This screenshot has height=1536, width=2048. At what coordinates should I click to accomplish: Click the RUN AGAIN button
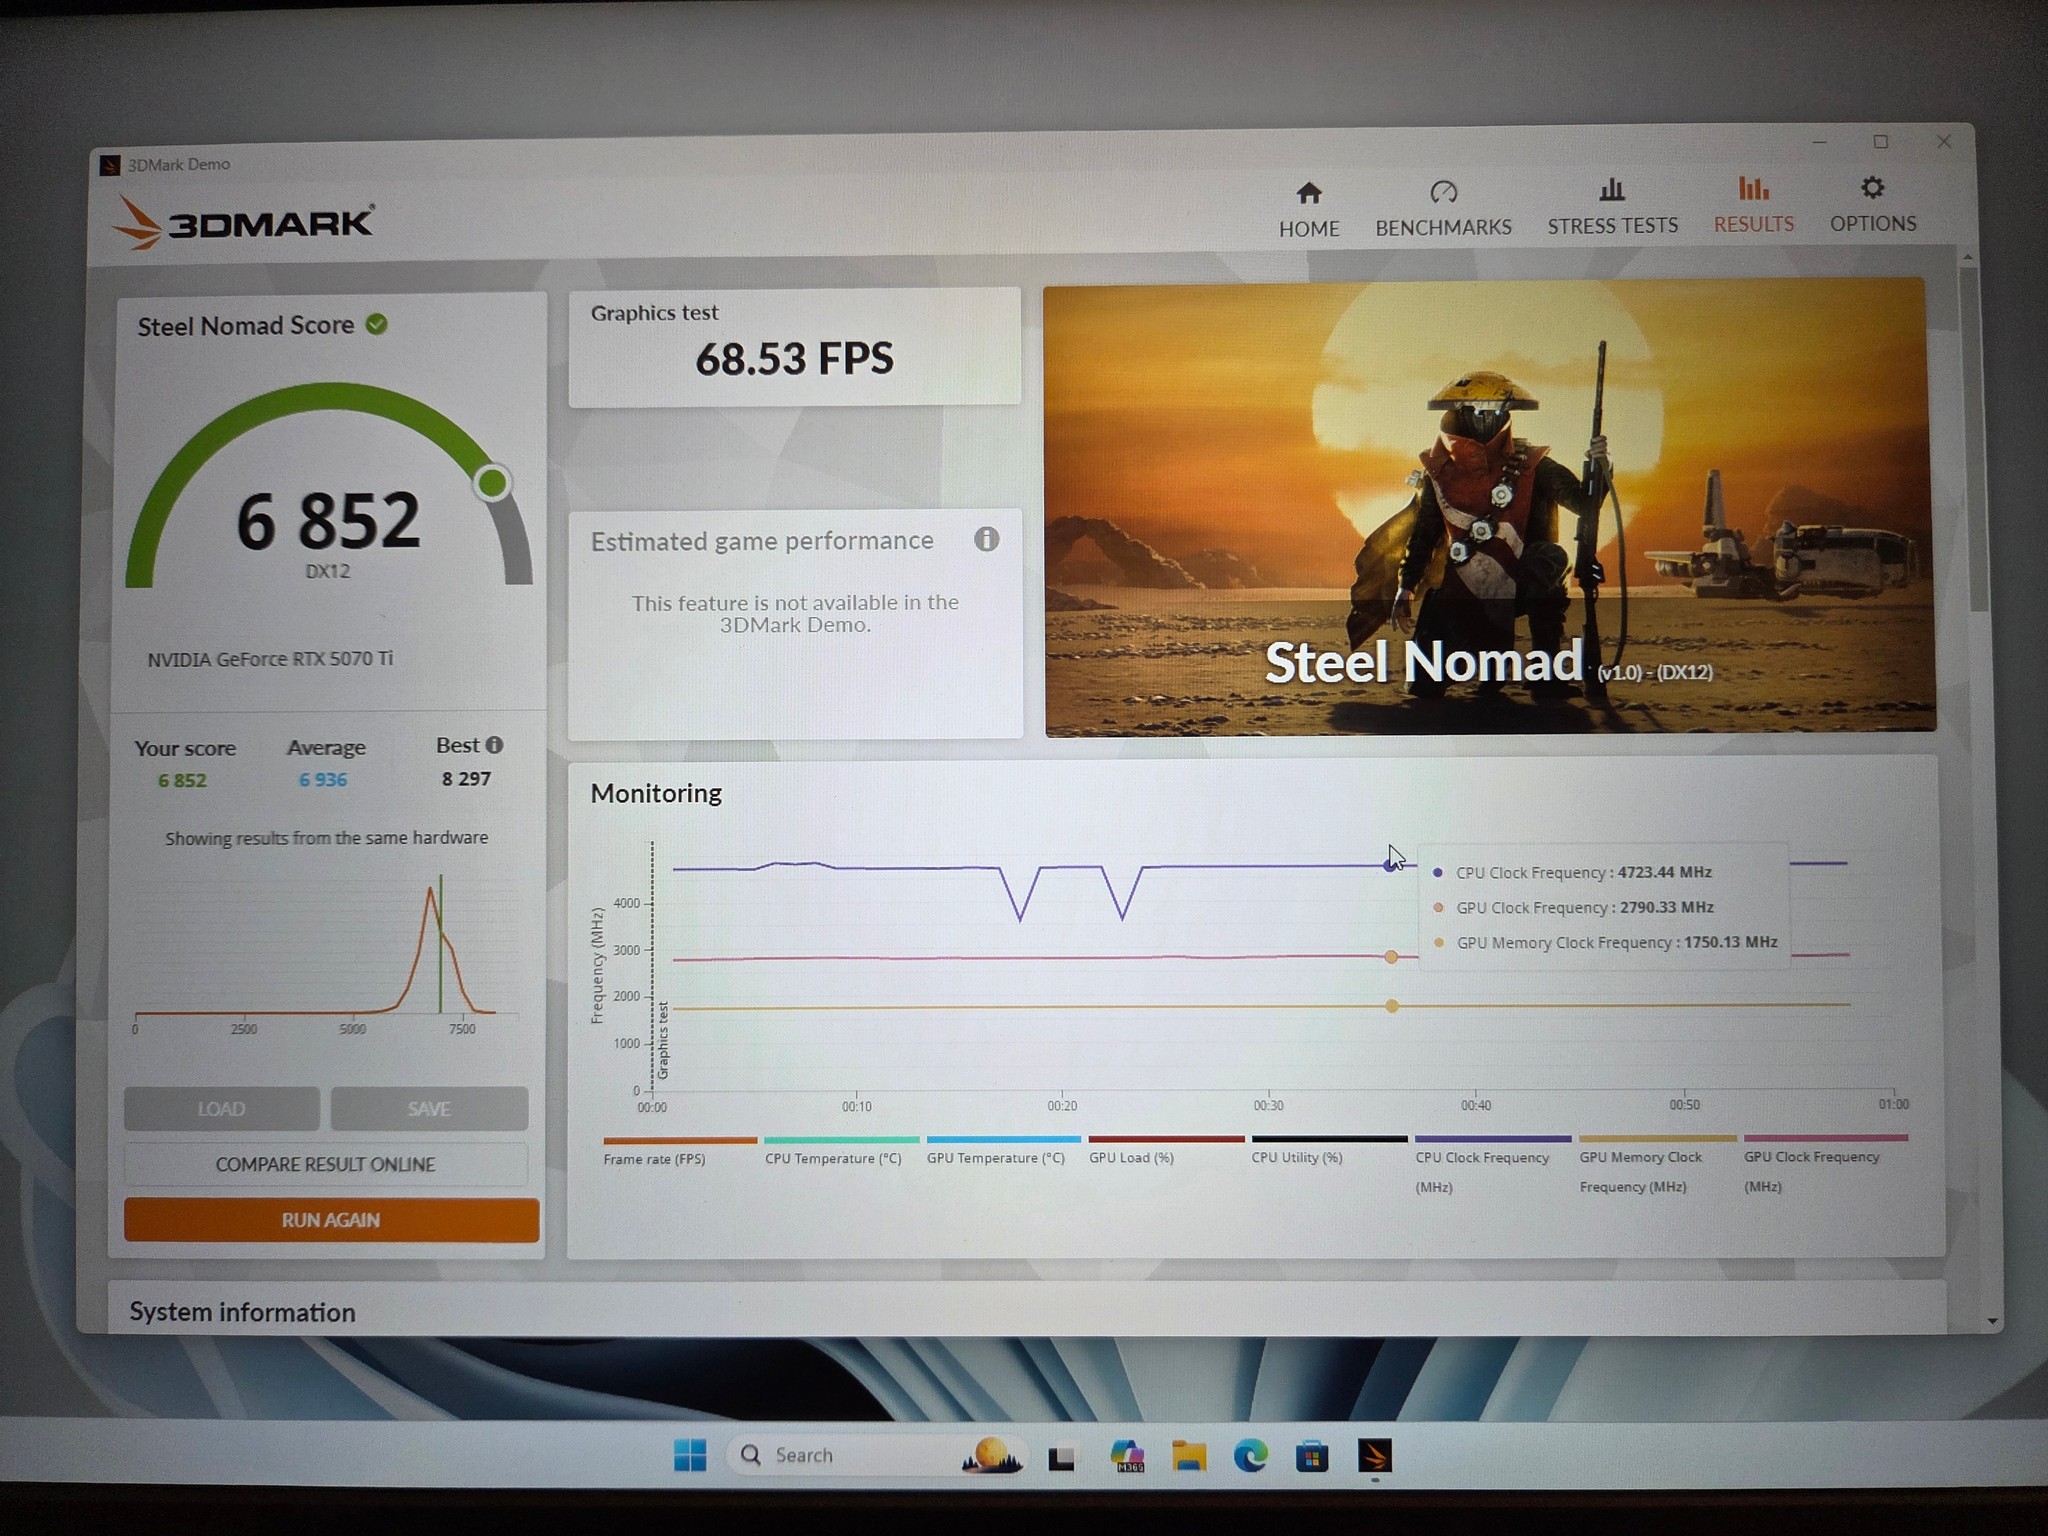pos(331,1220)
